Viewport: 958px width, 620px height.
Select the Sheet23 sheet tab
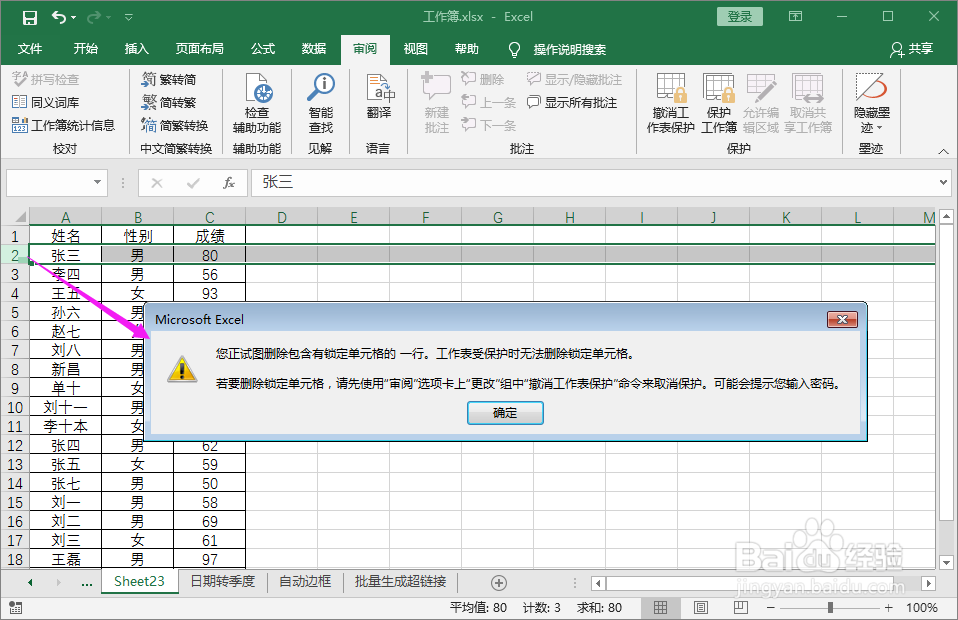(x=139, y=582)
